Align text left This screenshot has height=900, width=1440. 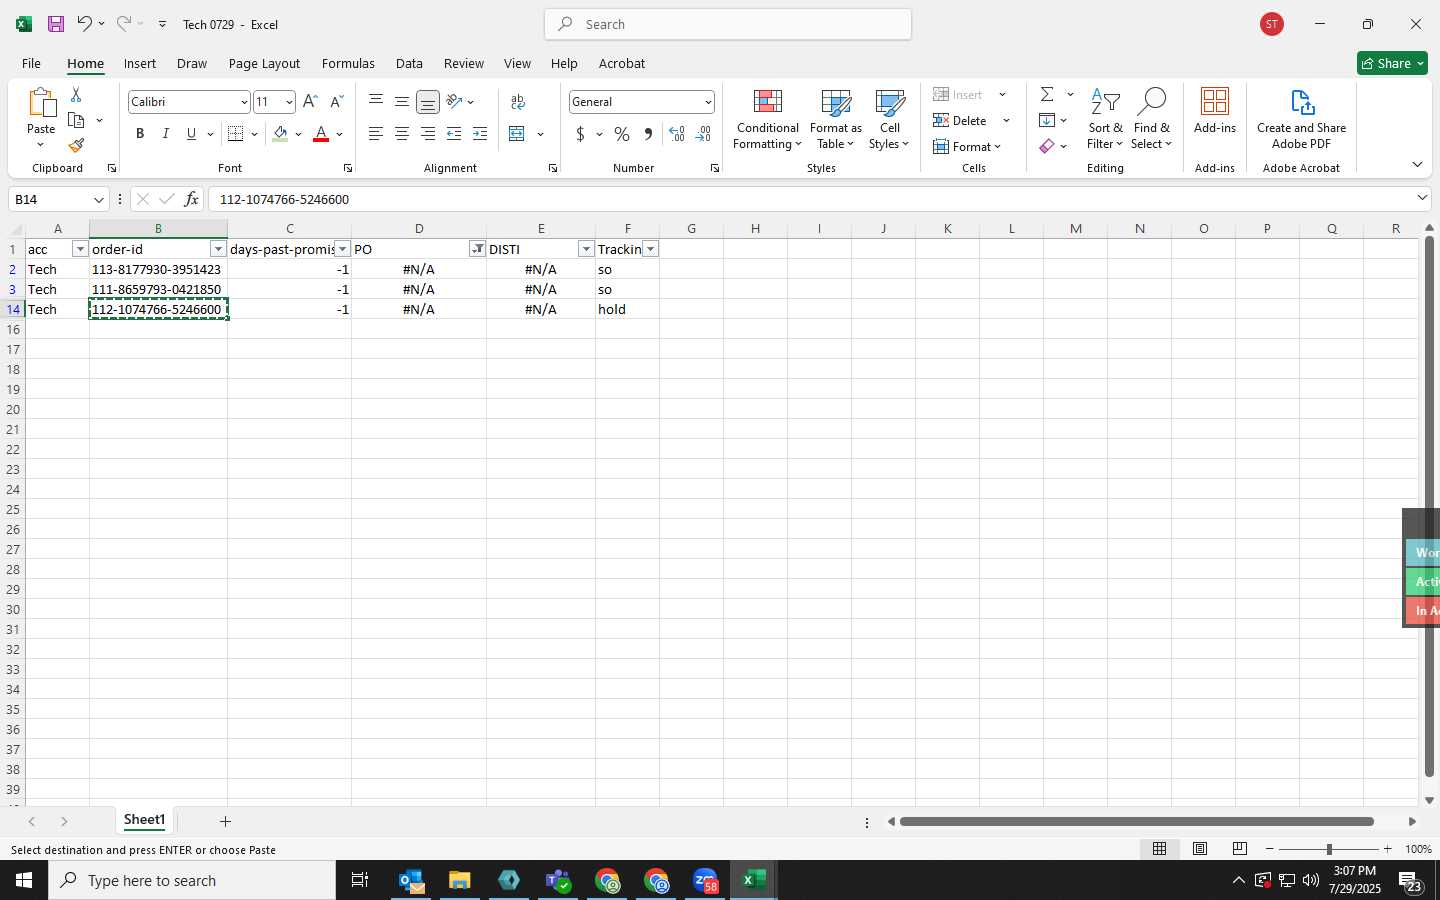[376, 134]
